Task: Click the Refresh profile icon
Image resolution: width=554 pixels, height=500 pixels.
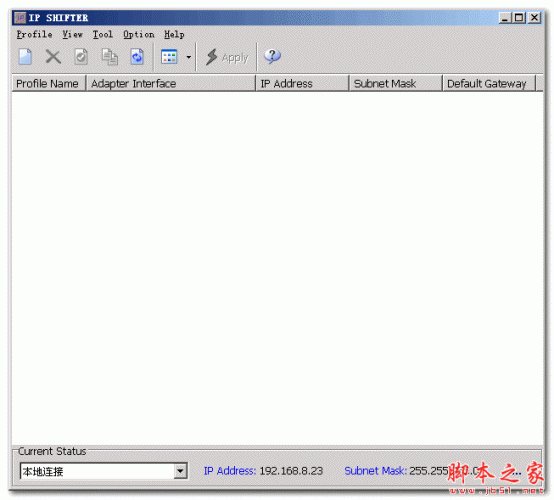Action: click(x=137, y=57)
